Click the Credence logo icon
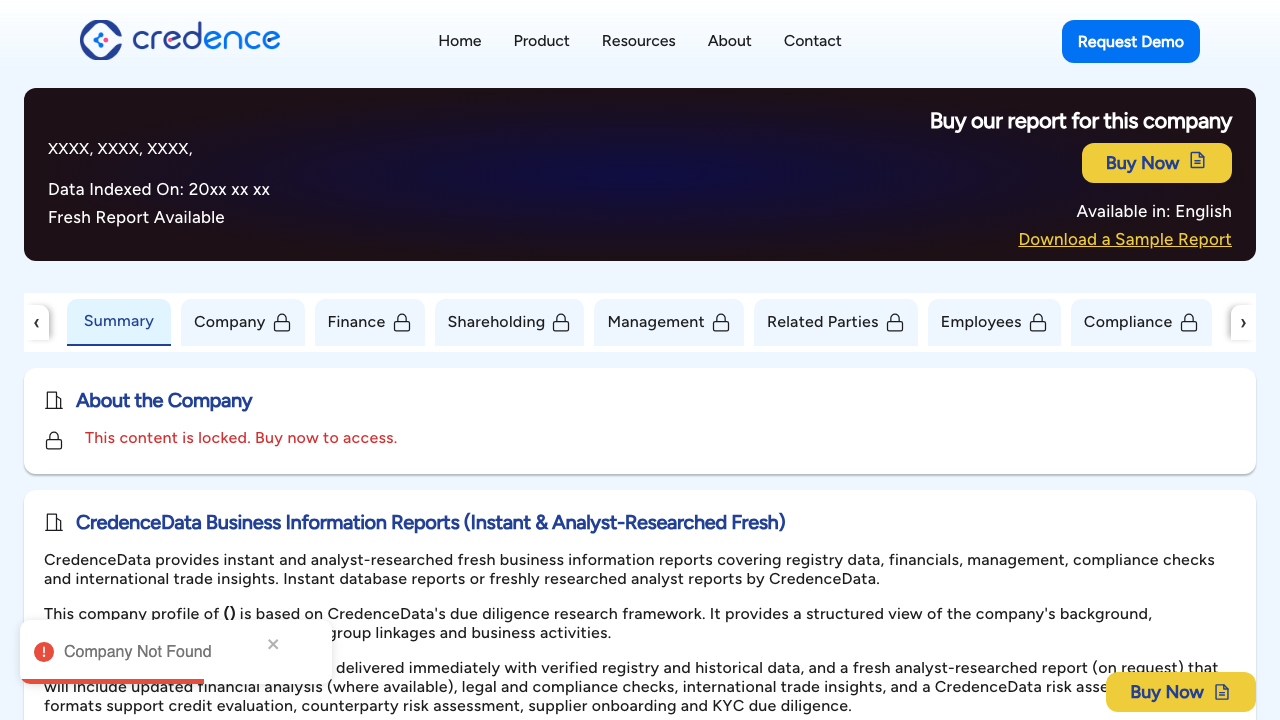The image size is (1280, 720). tap(100, 40)
